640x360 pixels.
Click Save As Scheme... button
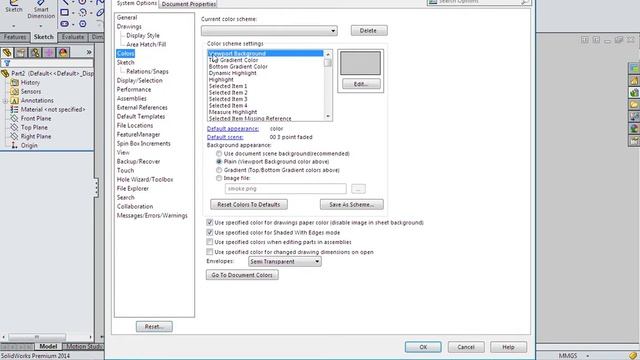coord(351,204)
